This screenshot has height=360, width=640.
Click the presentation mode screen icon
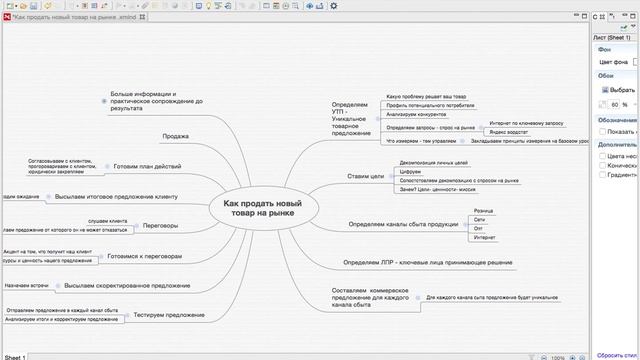198,6
